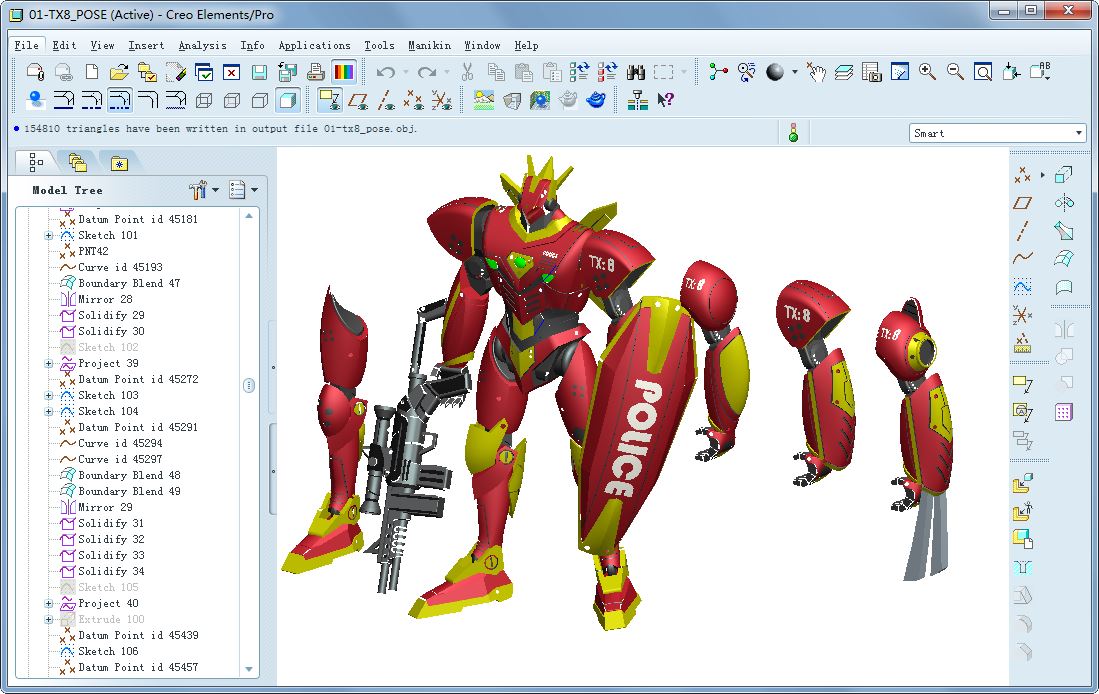Viewport: 1099px width, 694px height.
Task: Select the Sketch tool icon in right toolbar
Action: pos(1023,287)
